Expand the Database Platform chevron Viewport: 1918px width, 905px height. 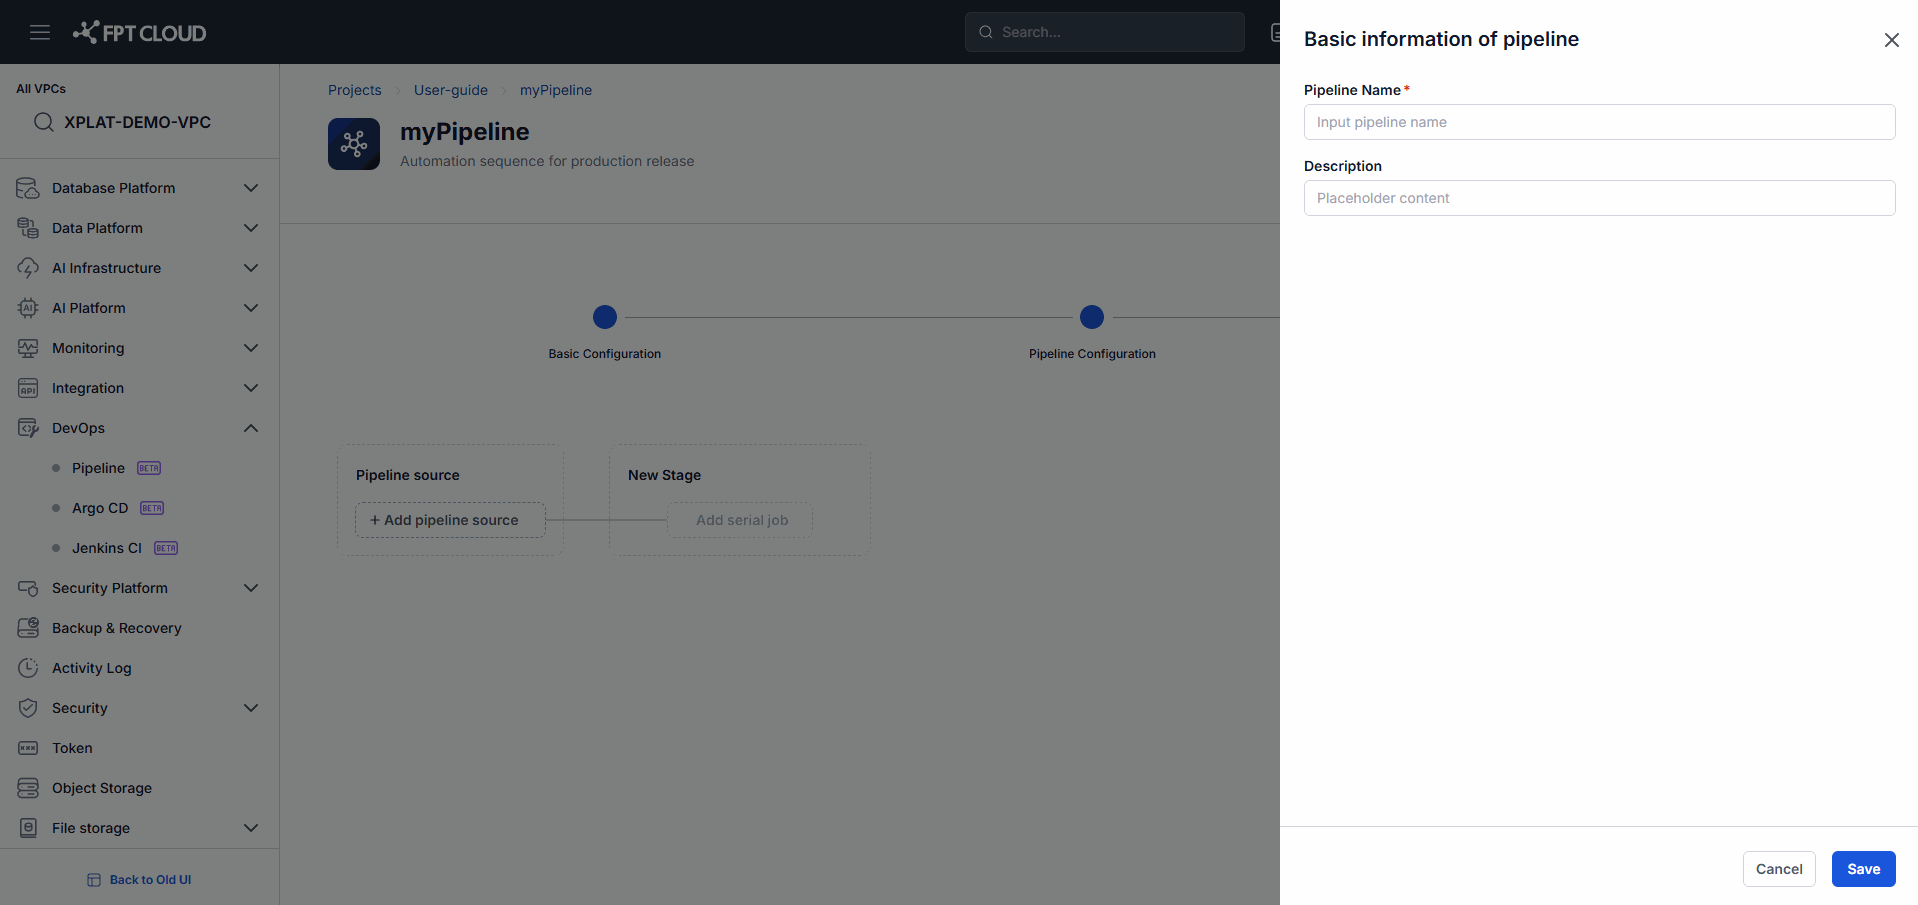251,188
